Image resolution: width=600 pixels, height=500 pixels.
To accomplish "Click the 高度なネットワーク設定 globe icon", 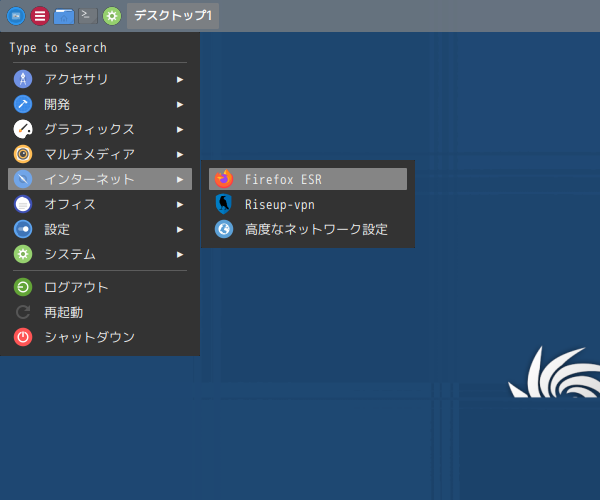I will [x=224, y=229].
